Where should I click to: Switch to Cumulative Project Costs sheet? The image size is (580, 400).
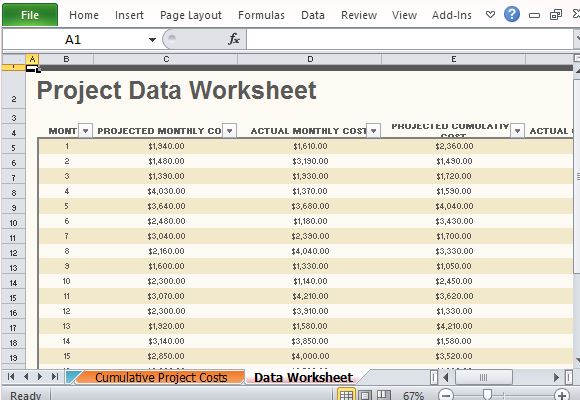(x=161, y=377)
